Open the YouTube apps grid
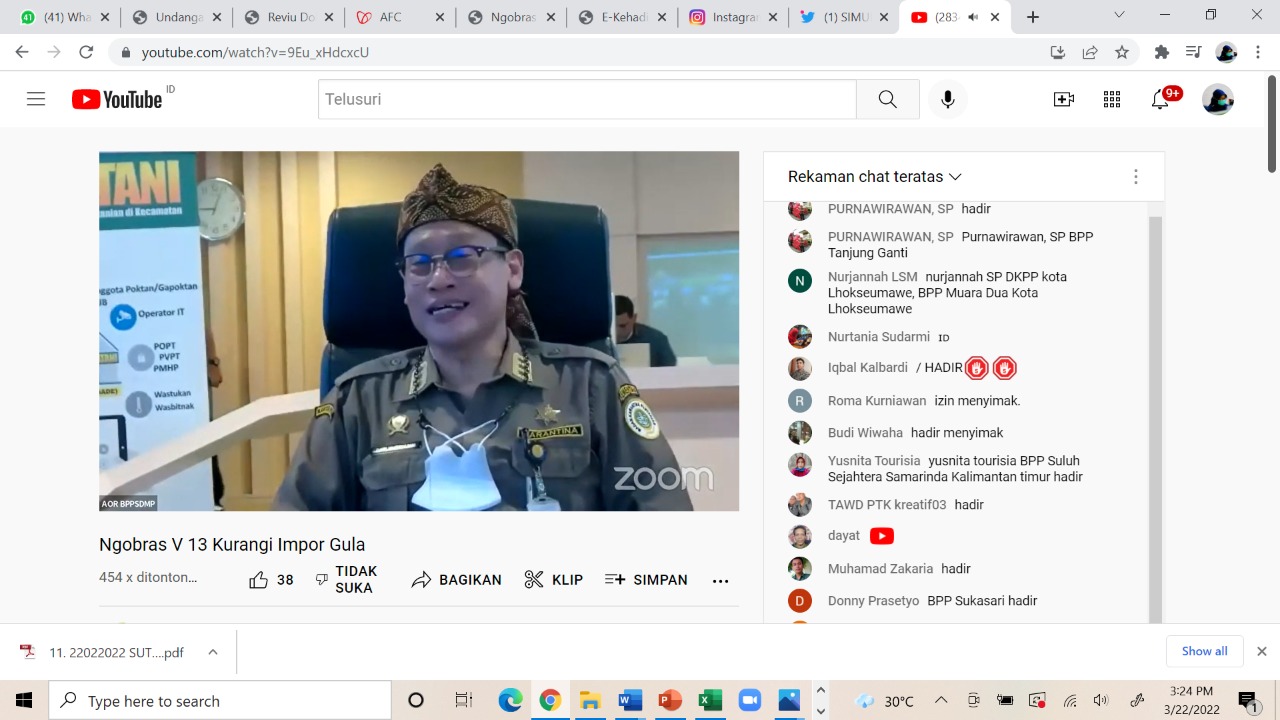 pos(1111,99)
